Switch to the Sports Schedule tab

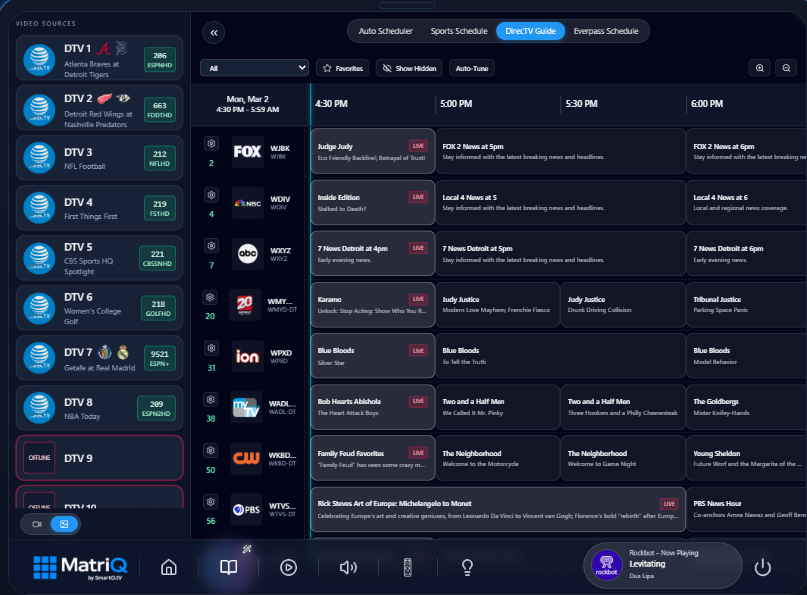point(458,30)
